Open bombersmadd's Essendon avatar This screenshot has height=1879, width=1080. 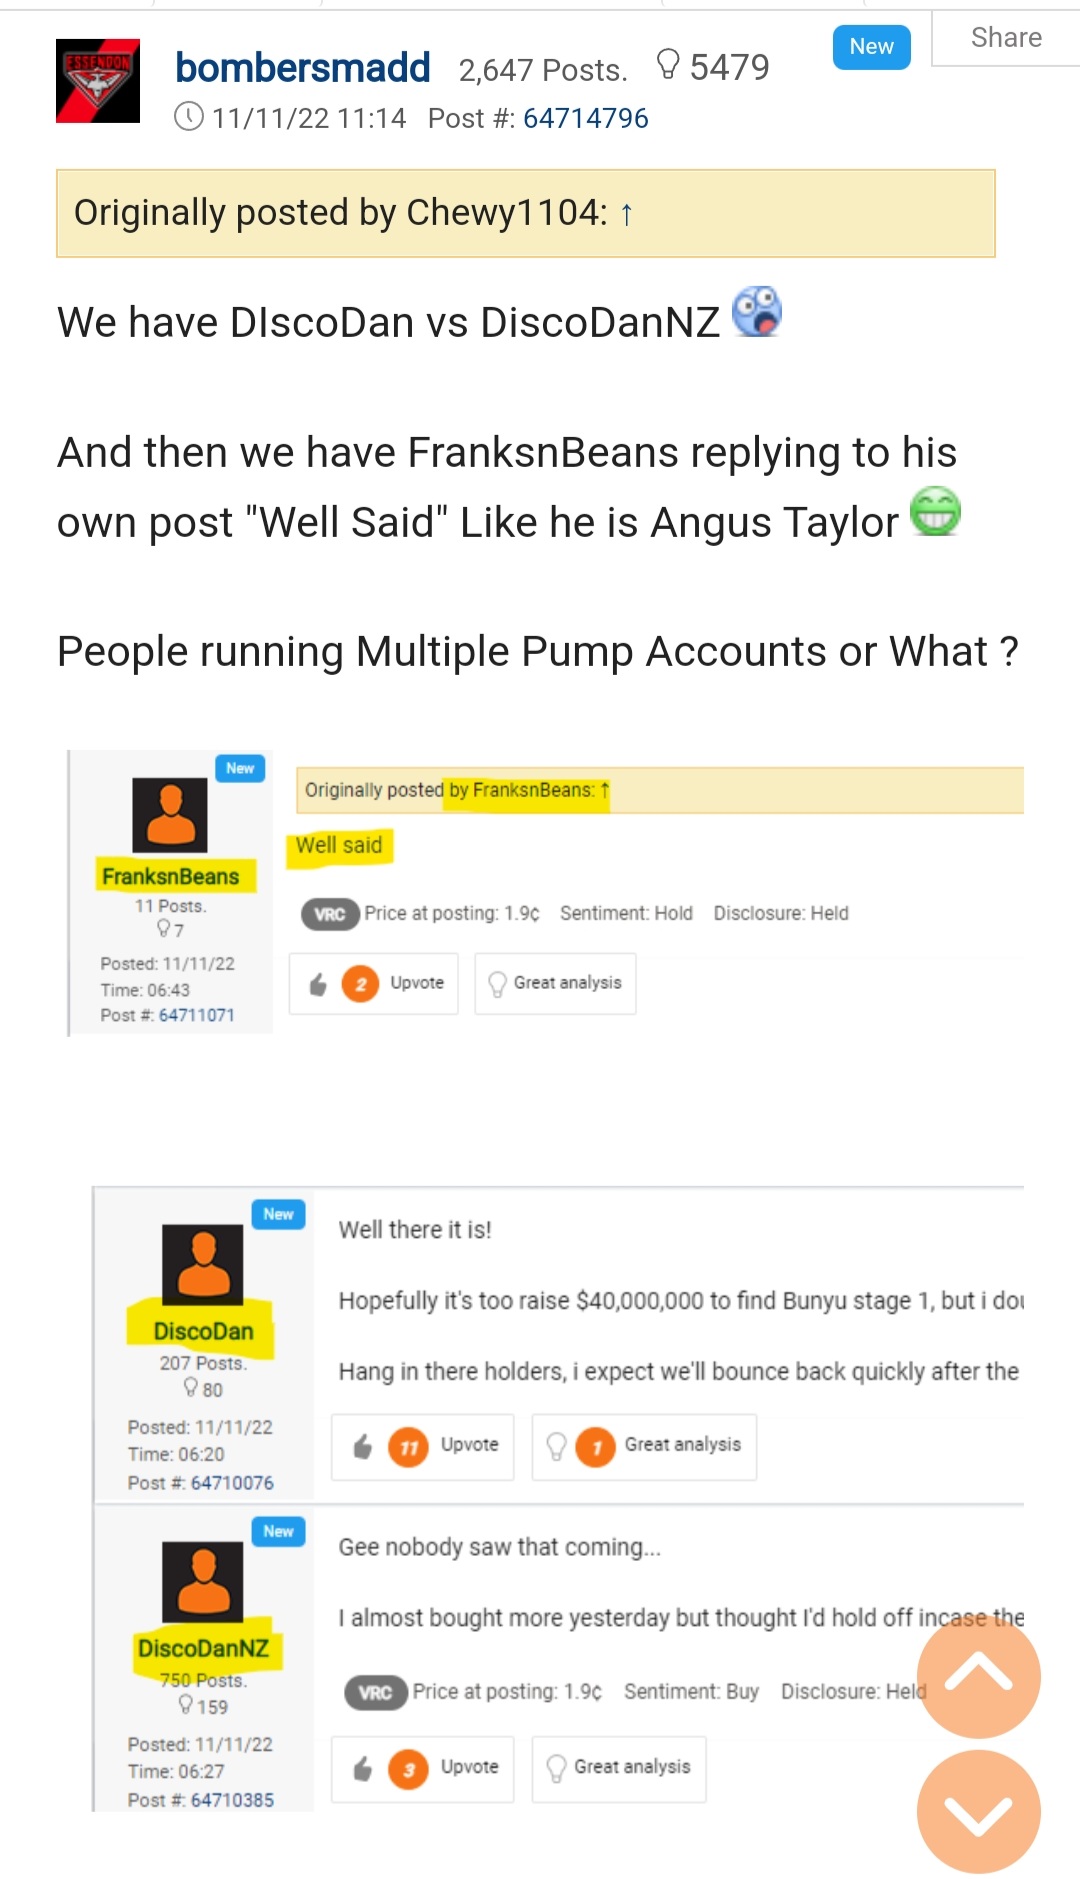(x=98, y=81)
